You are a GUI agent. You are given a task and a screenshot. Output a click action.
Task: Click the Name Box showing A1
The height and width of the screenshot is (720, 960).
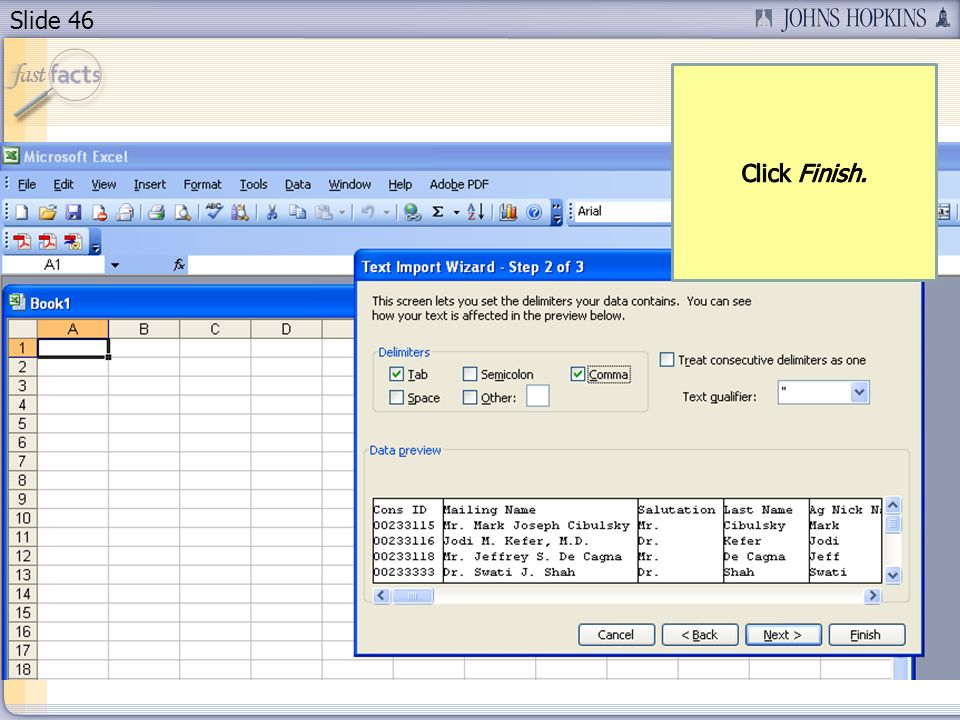pos(53,264)
